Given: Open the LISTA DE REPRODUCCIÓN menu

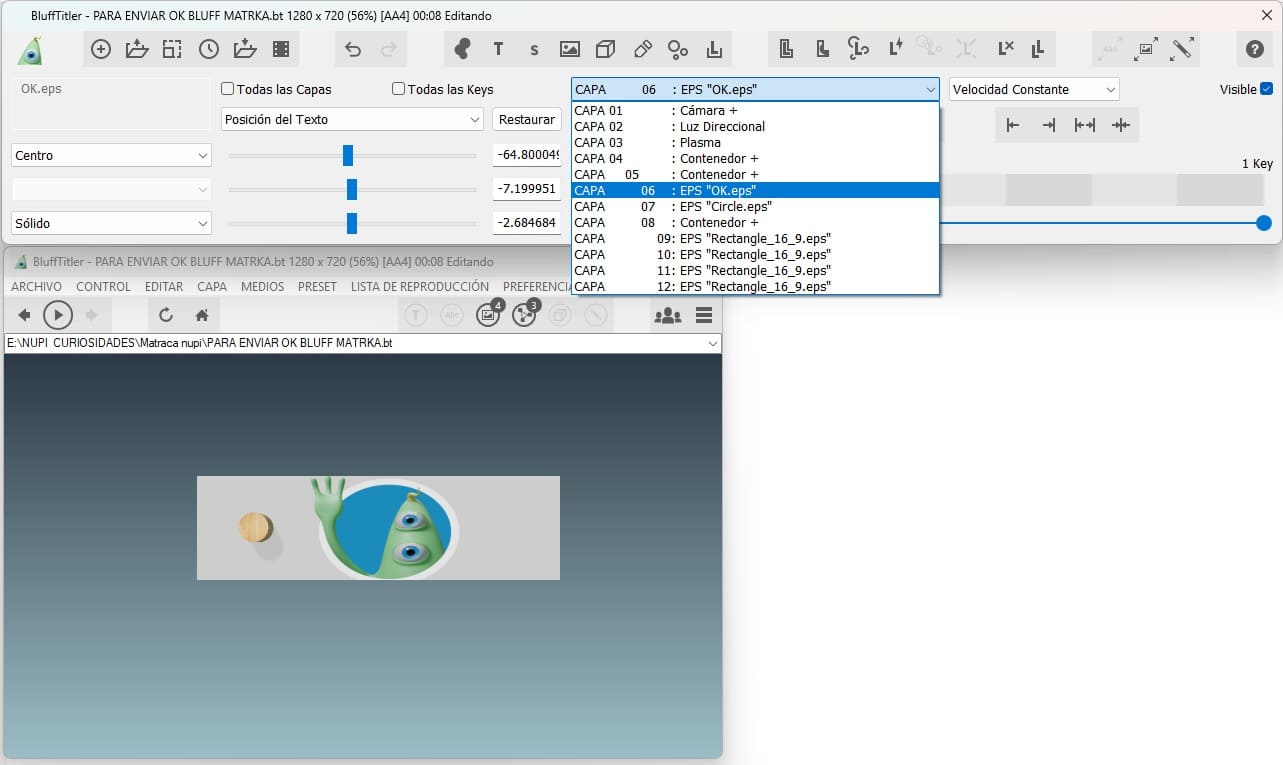Looking at the screenshot, I should click(420, 286).
